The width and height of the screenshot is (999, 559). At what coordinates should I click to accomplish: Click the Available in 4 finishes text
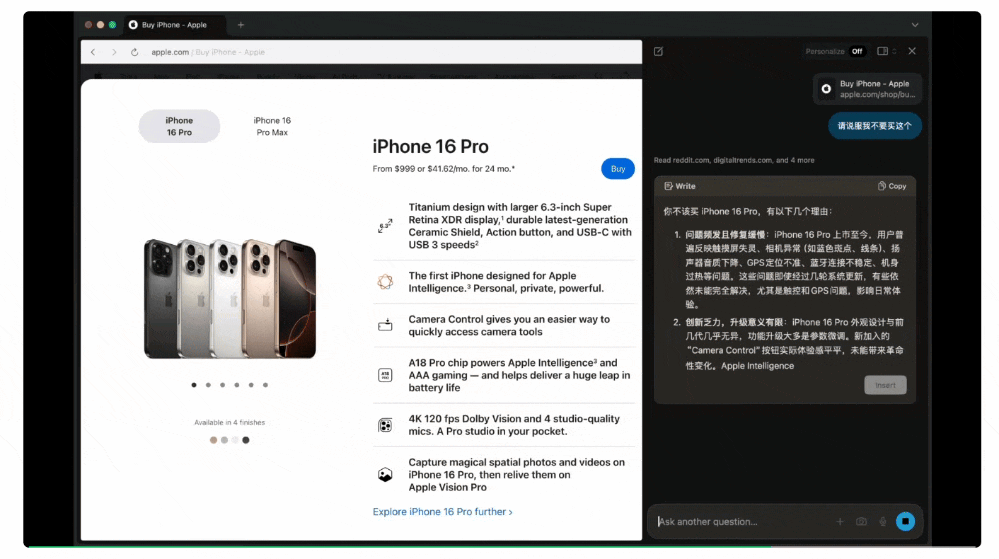229,423
